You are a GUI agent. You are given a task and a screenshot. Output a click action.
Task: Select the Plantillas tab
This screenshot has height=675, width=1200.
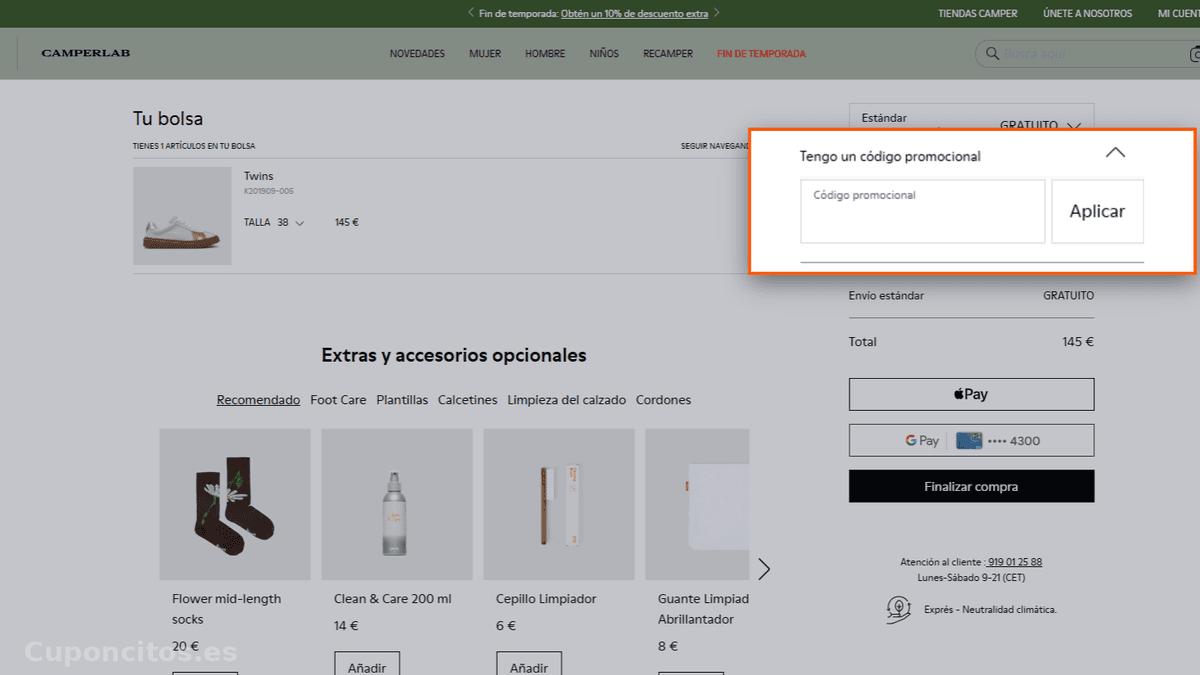pos(402,400)
